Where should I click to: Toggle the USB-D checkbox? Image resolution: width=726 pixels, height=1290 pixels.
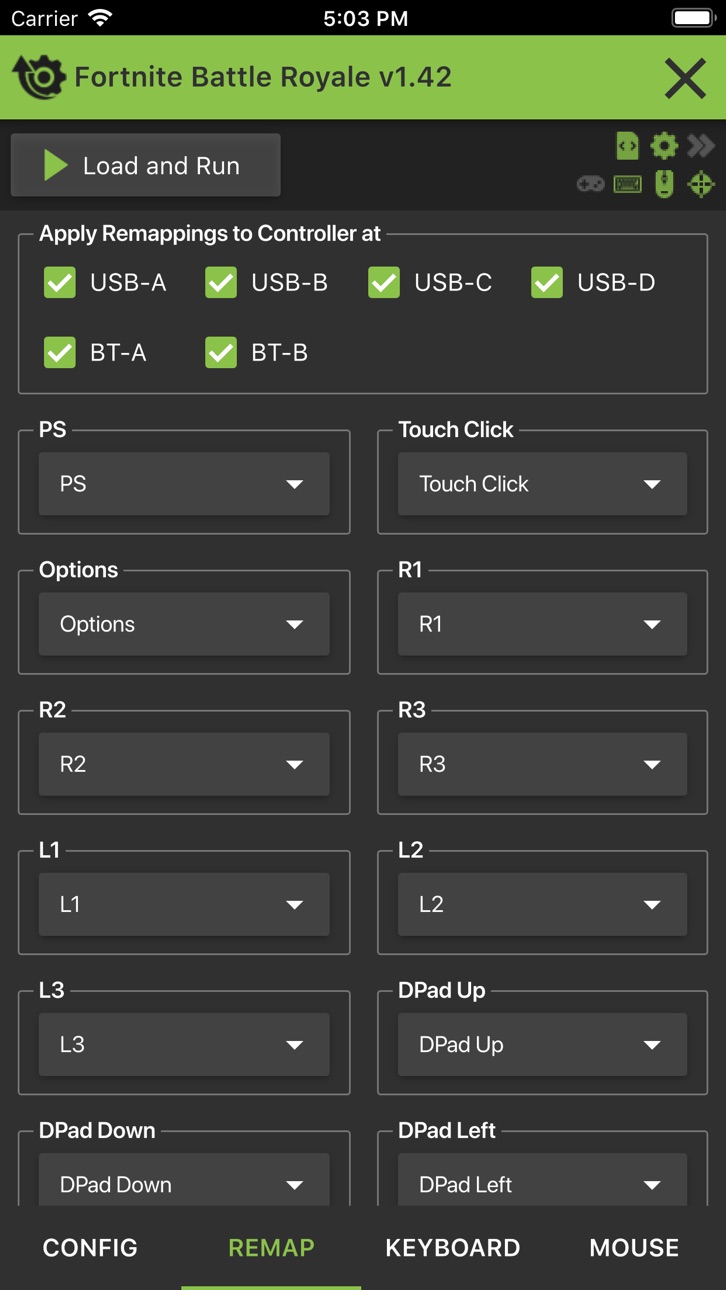point(547,283)
